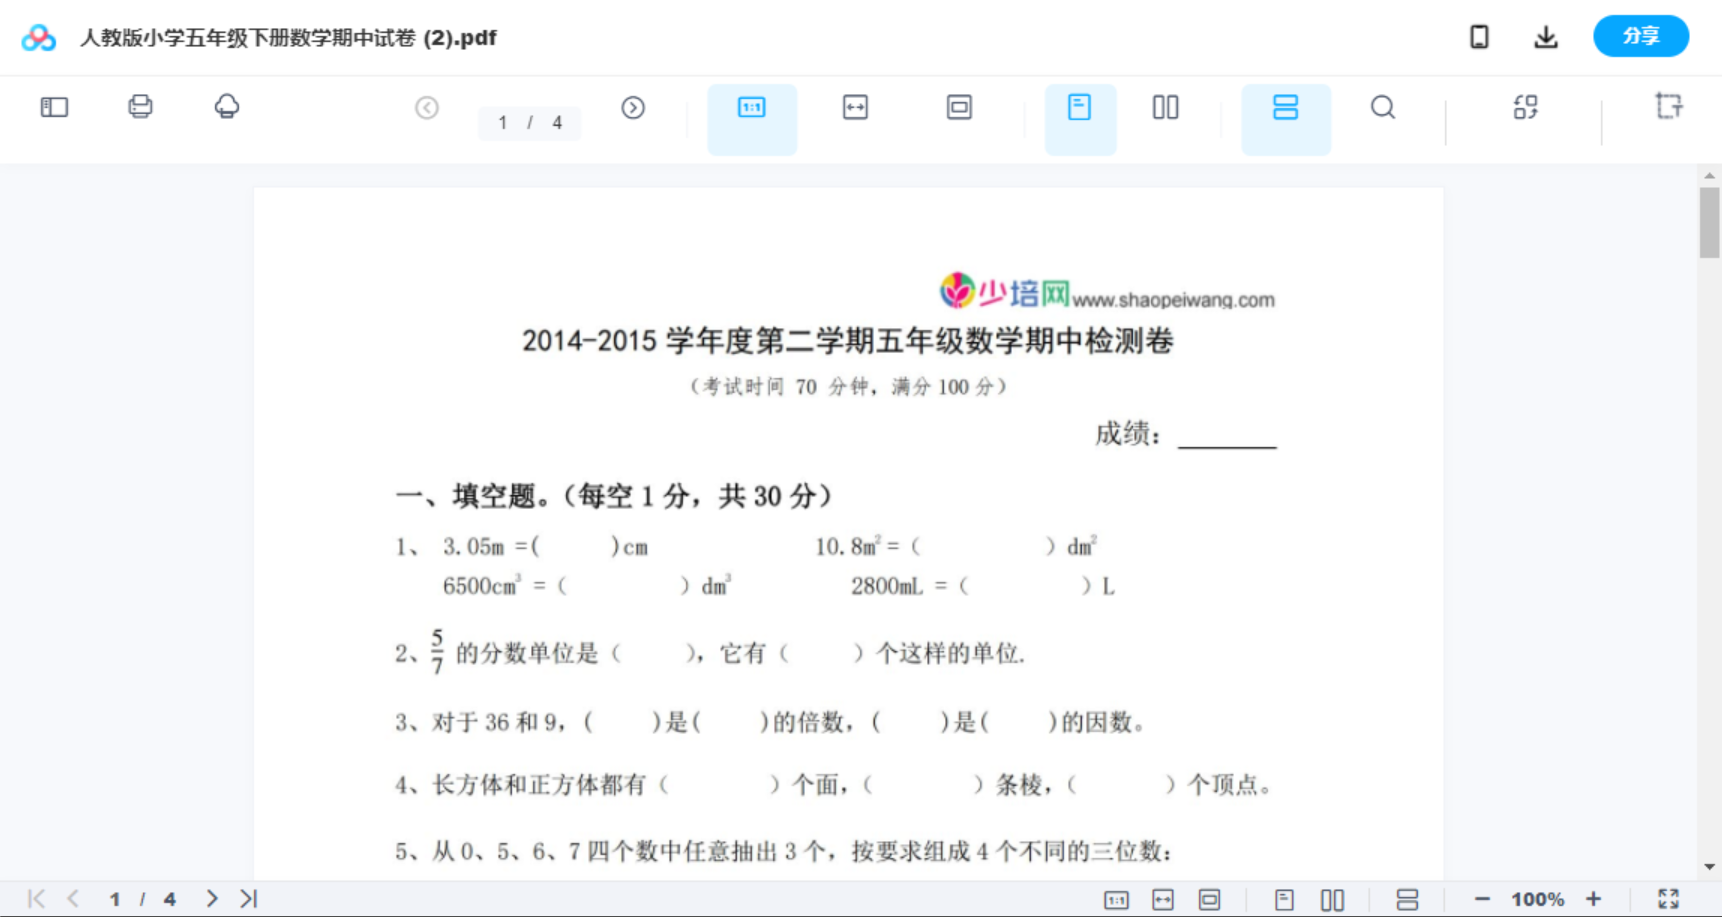The width and height of the screenshot is (1722, 917).
Task: Open the thumbnail sidebar panel
Action: coord(54,106)
